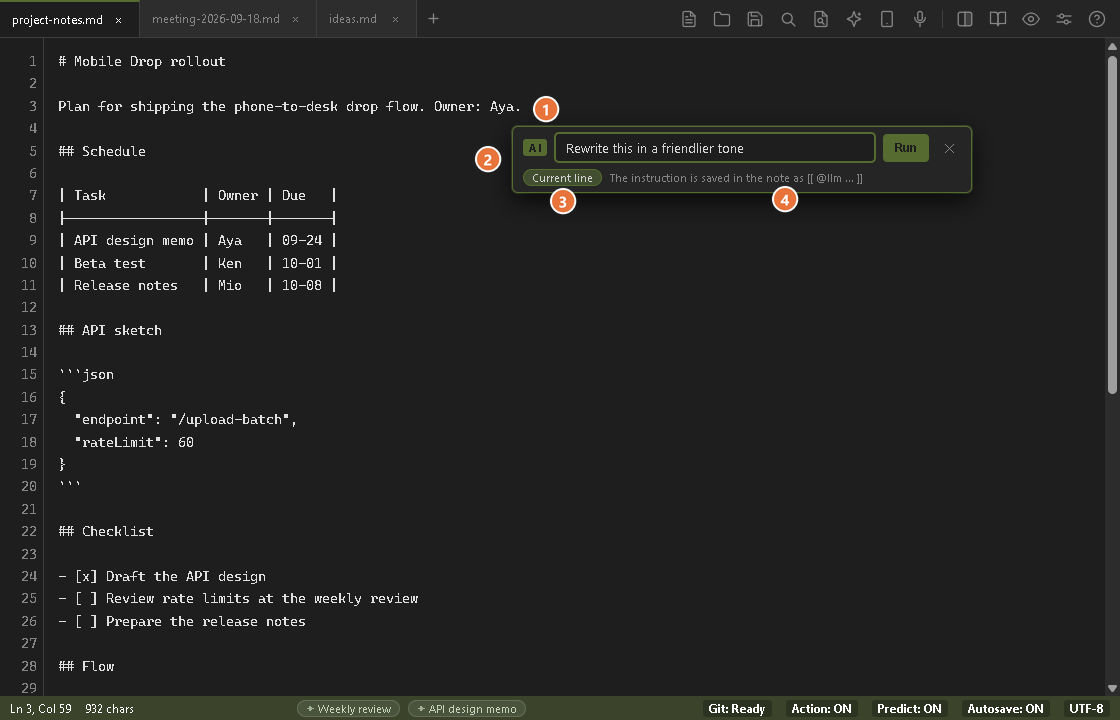Open reading mode book icon
The height and width of the screenshot is (720, 1120).
(x=998, y=19)
